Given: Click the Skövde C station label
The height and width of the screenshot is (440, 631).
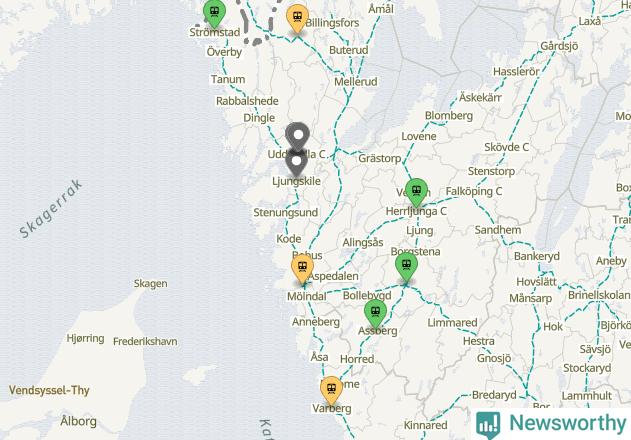Looking at the screenshot, I should 506,147.
